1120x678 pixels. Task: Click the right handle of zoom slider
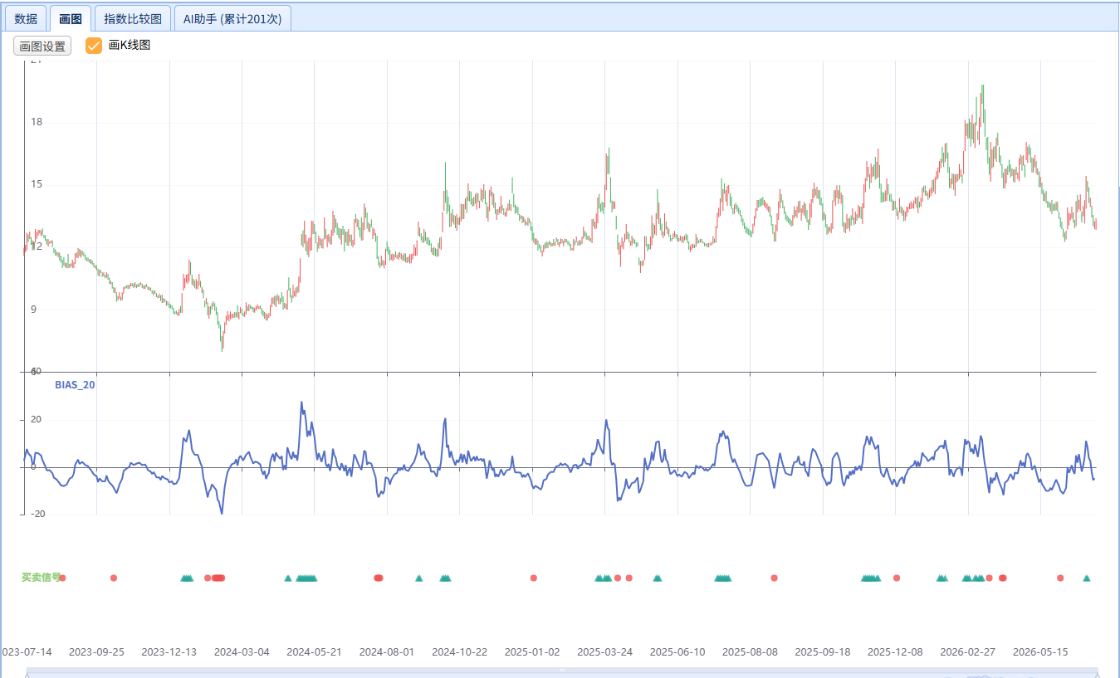[x=1097, y=674]
